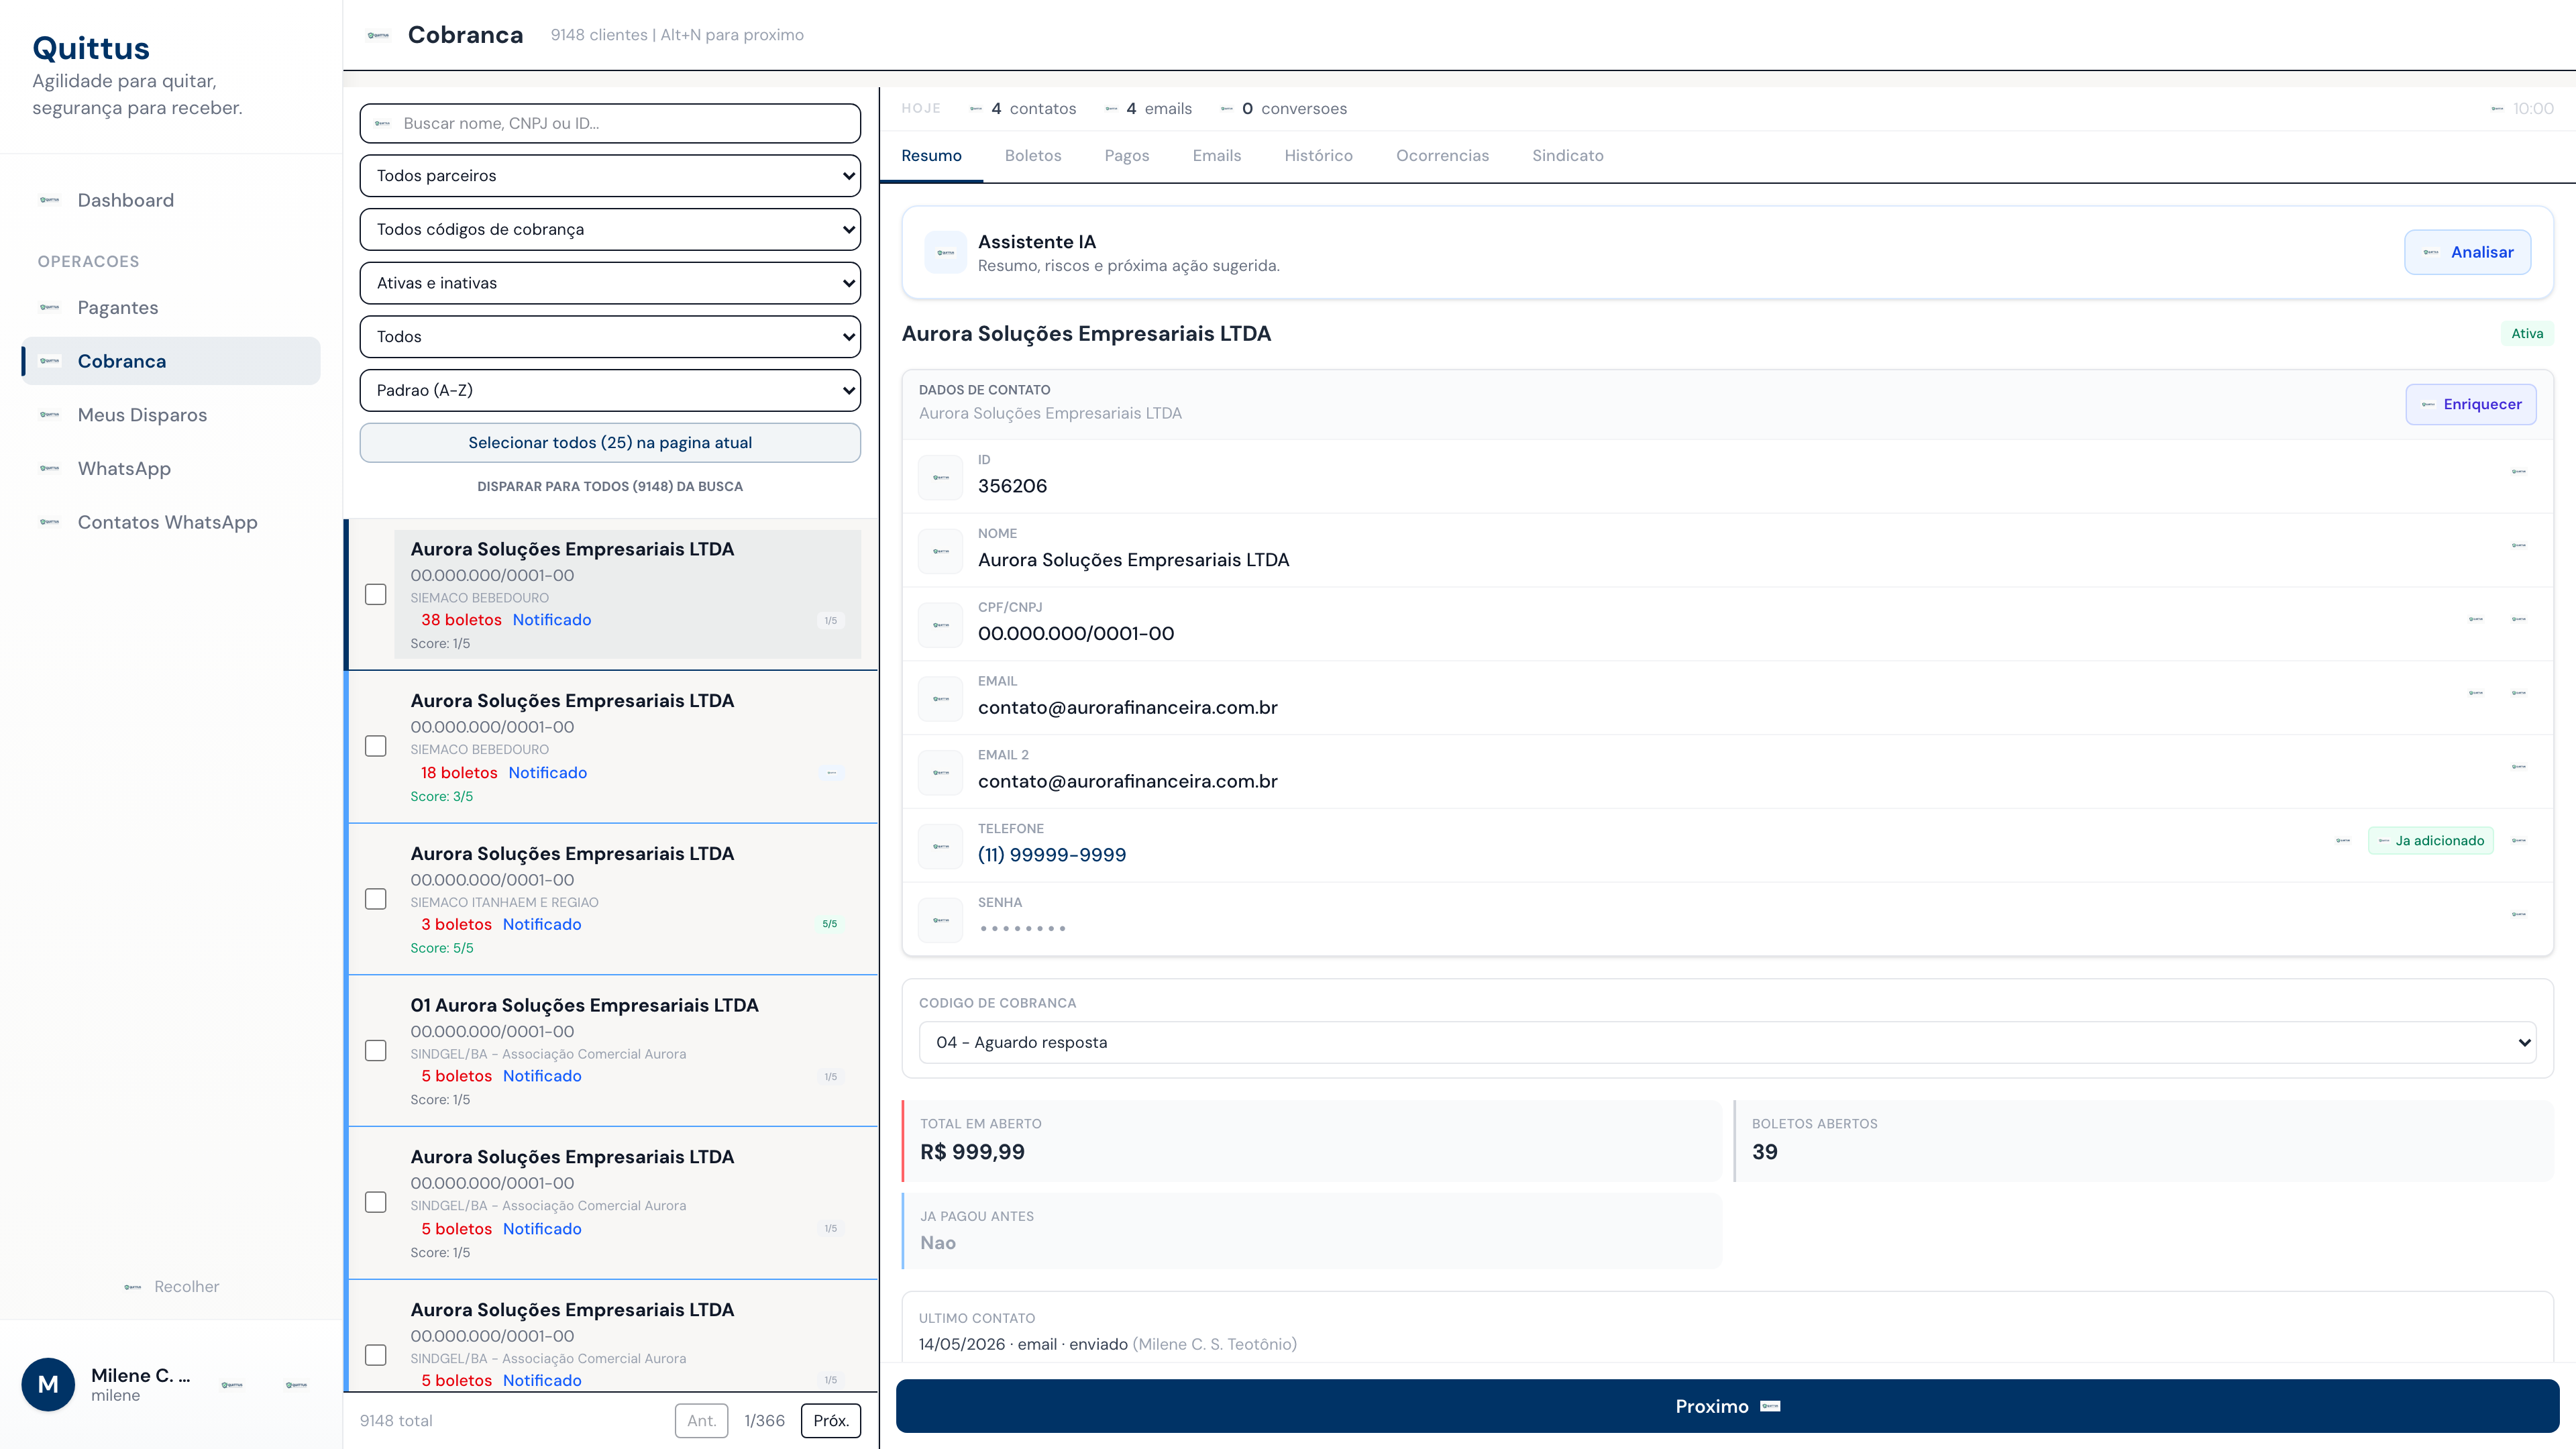Click the rightmost action icon in EMAIL row
The width and height of the screenshot is (2576, 1449).
pyautogui.click(x=2519, y=693)
